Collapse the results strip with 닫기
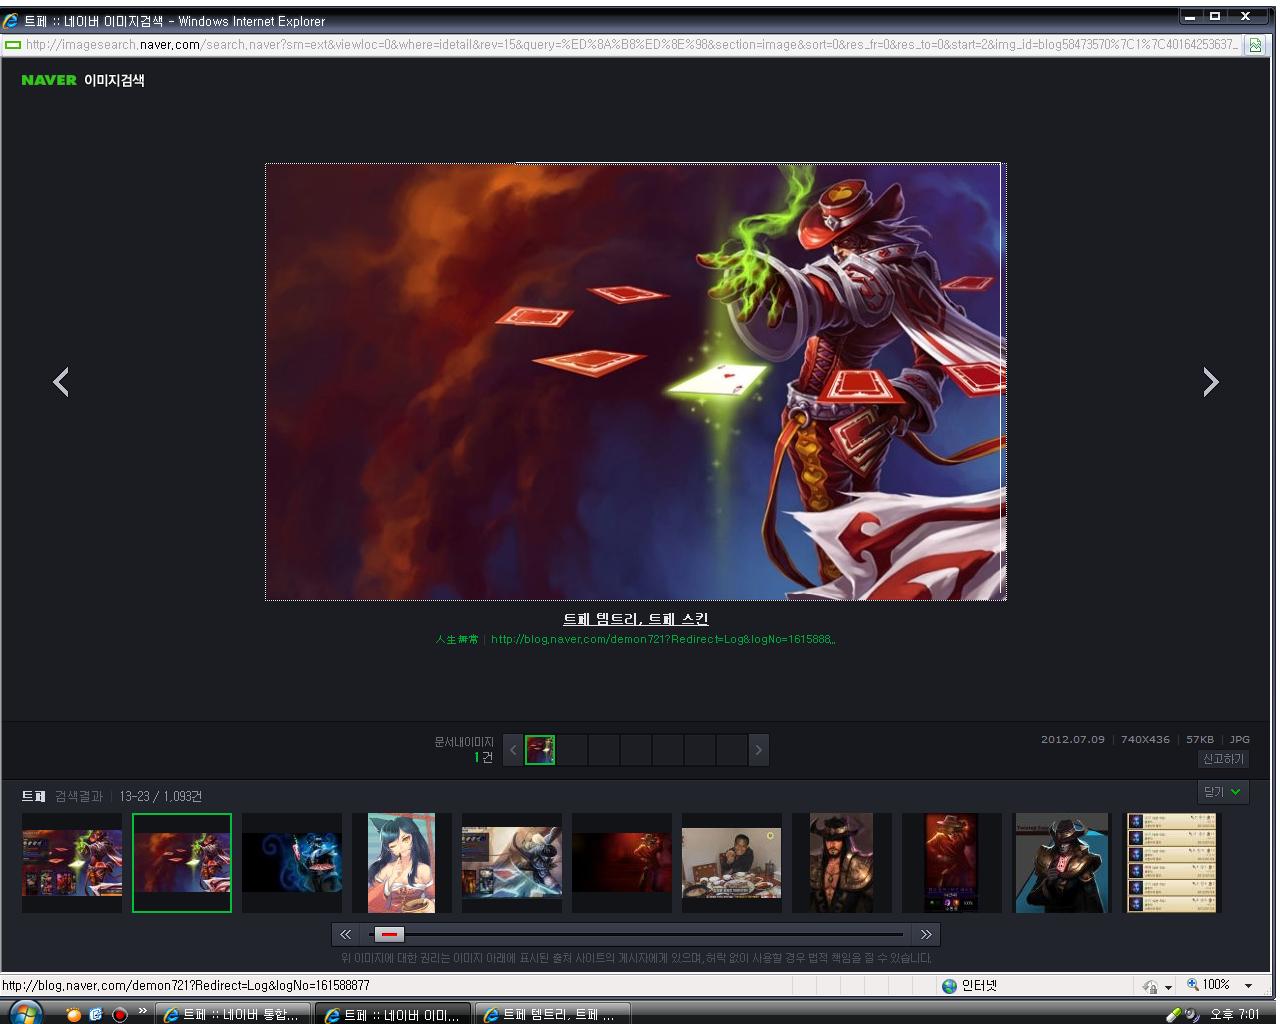 click(x=1223, y=792)
